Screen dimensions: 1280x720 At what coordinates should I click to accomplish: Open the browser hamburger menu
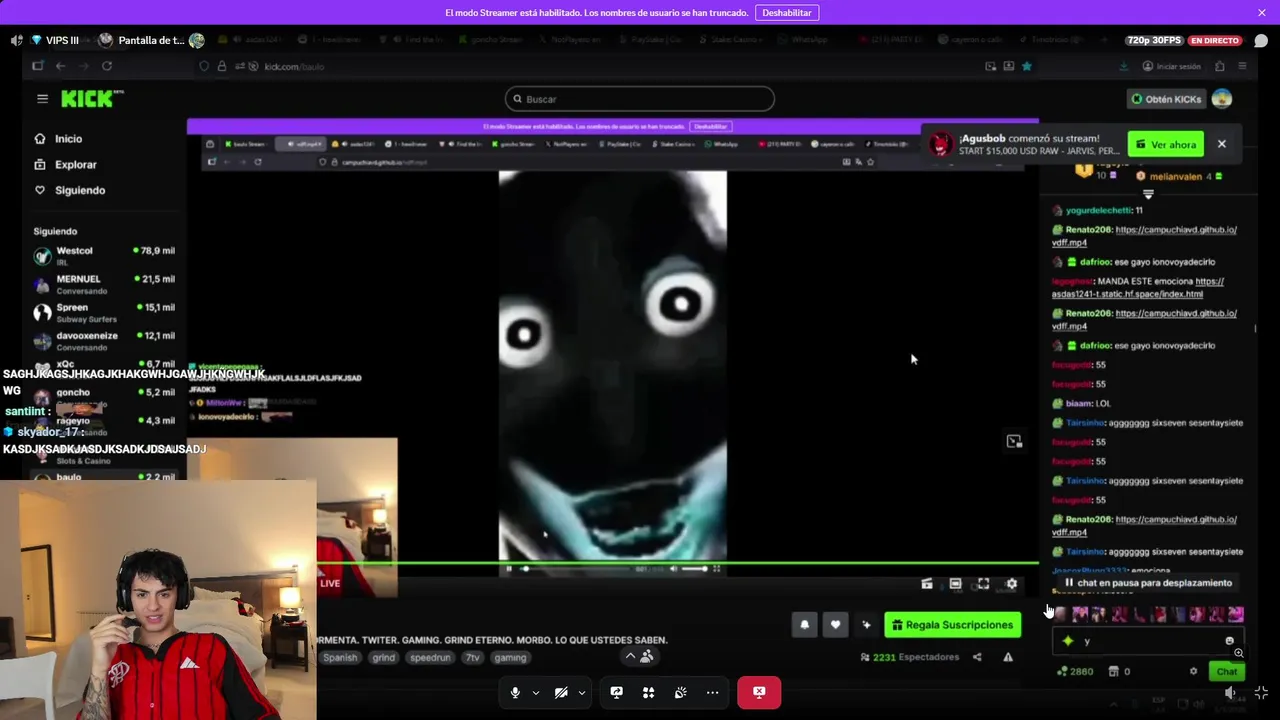1242,66
